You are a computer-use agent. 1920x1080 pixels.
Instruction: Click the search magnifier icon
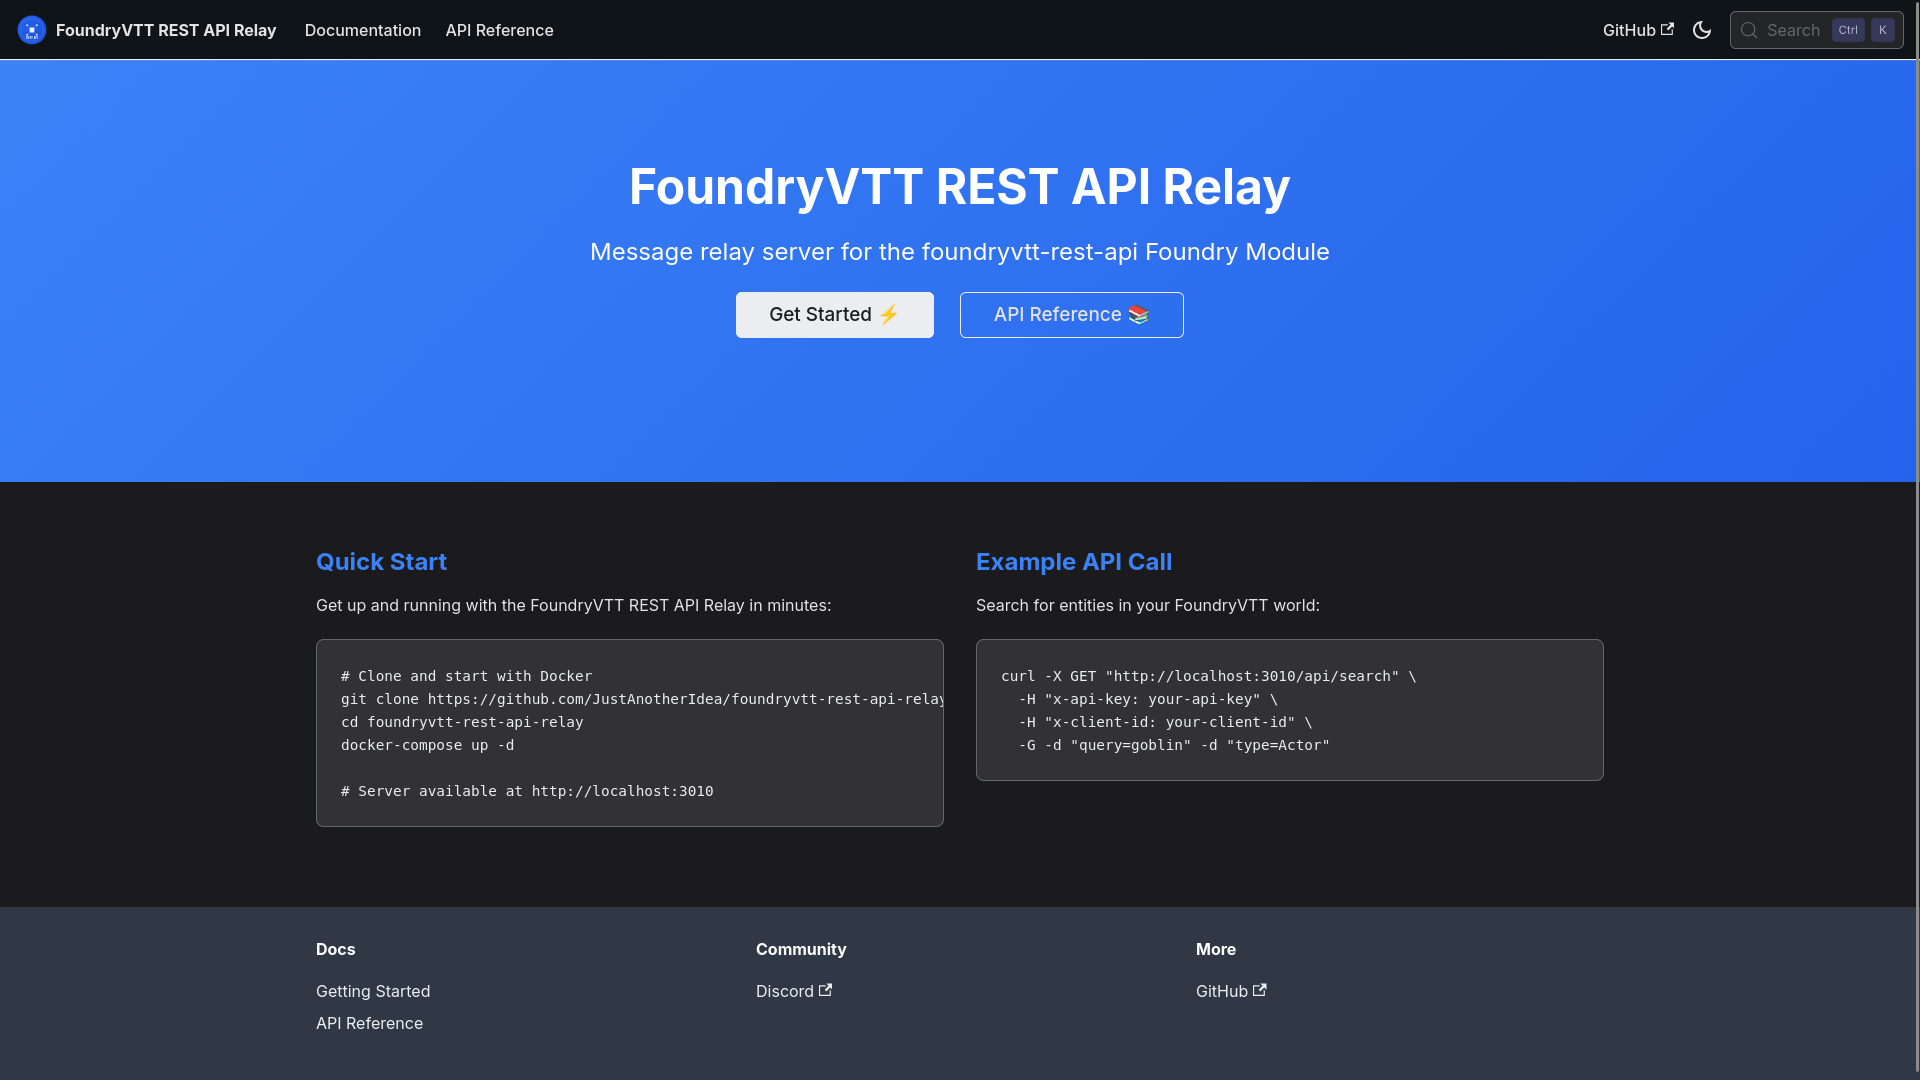[x=1750, y=30]
